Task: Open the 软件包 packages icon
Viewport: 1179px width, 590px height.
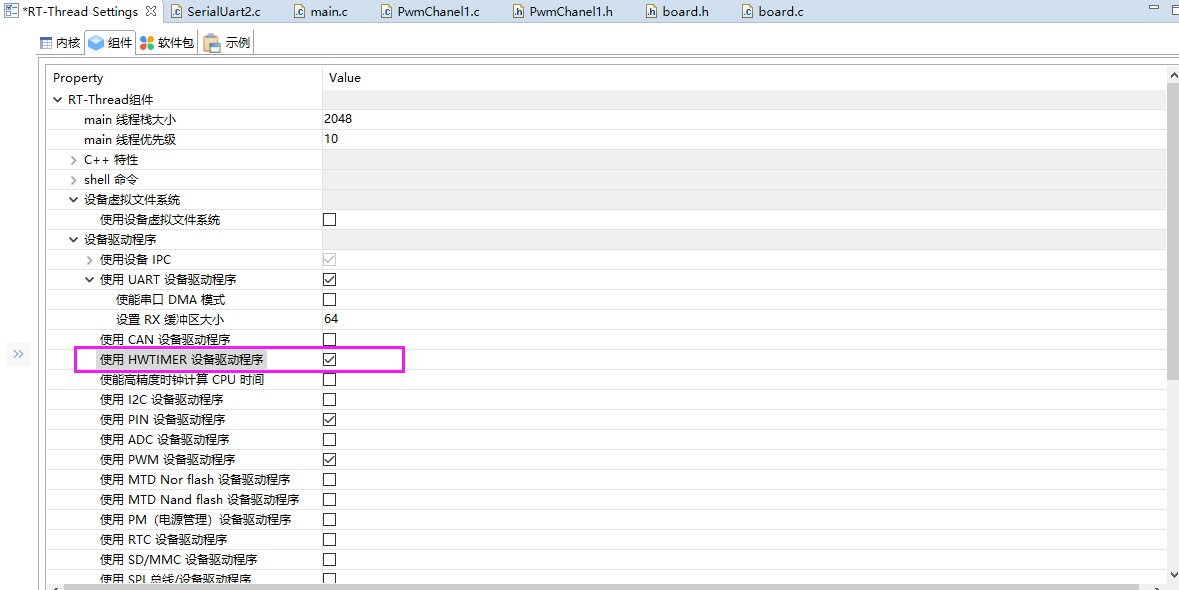Action: click(147, 43)
